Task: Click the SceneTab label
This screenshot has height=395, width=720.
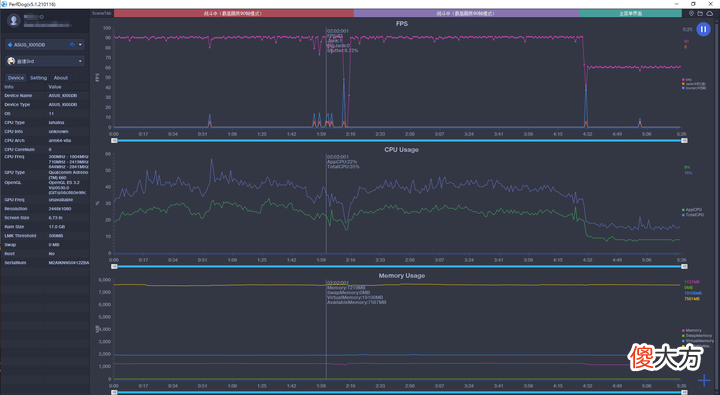Action: coord(101,13)
